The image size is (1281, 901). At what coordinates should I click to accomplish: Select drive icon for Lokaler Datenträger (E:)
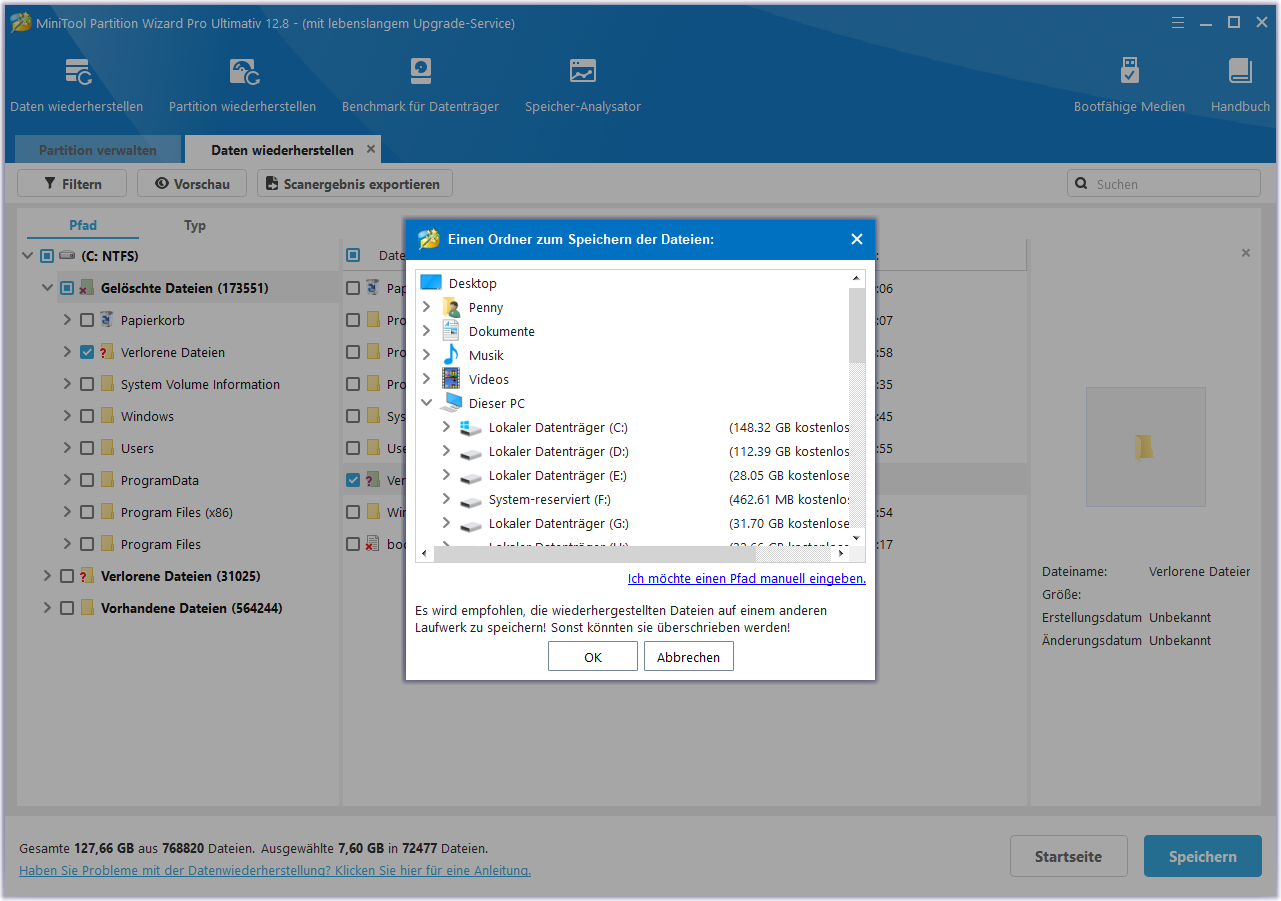471,476
